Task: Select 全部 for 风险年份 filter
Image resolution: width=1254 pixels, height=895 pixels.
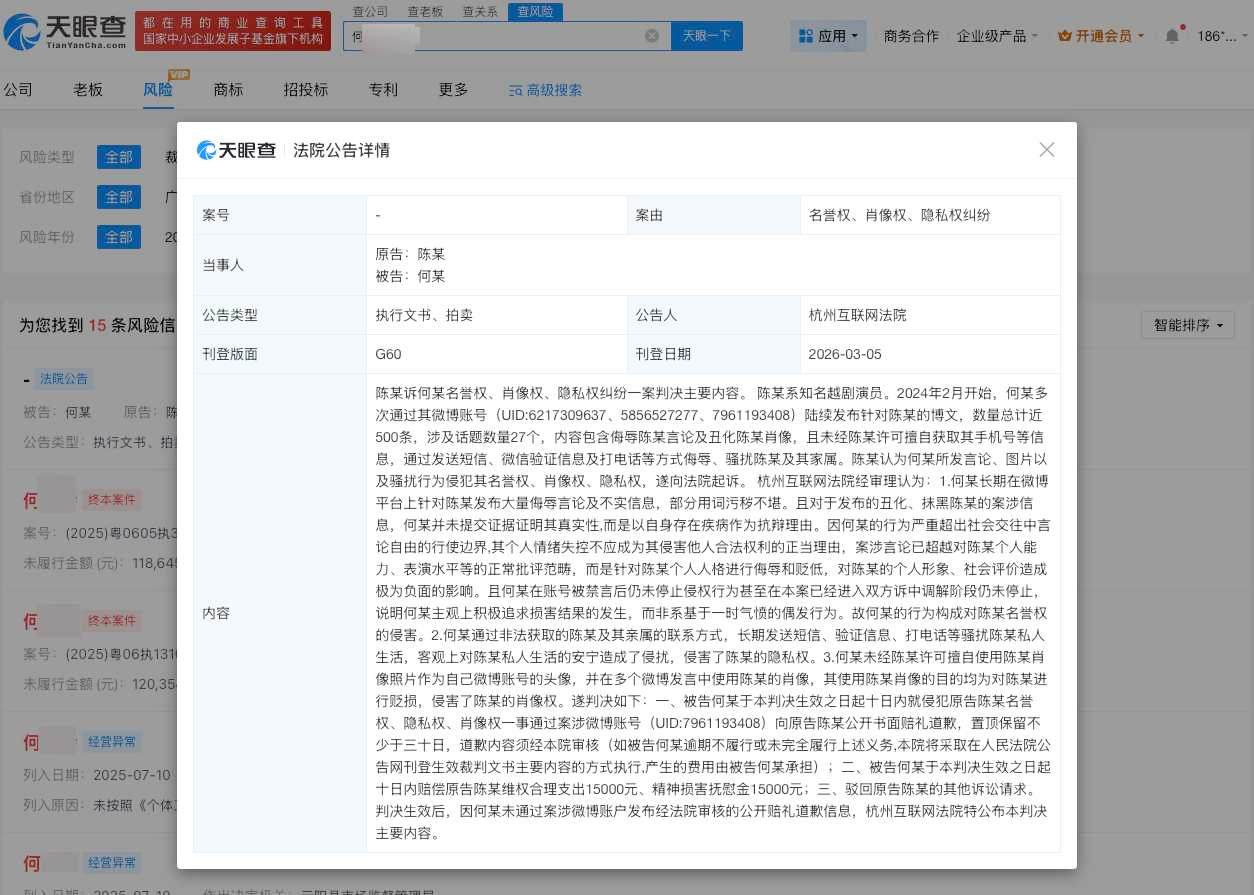Action: (x=118, y=237)
